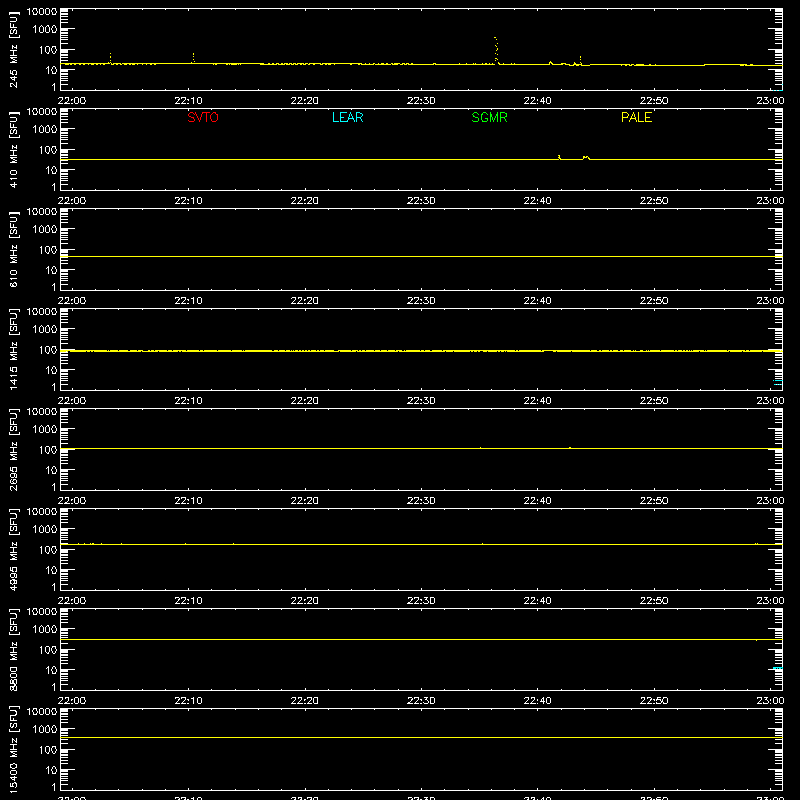The width and height of the screenshot is (800, 800).
Task: Click the 22:30 label under the 245 MHz panel
Action: click(421, 101)
